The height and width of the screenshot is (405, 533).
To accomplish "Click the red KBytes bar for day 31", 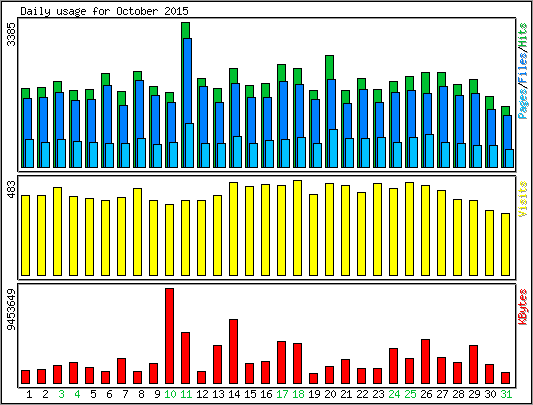I will 505,378.
